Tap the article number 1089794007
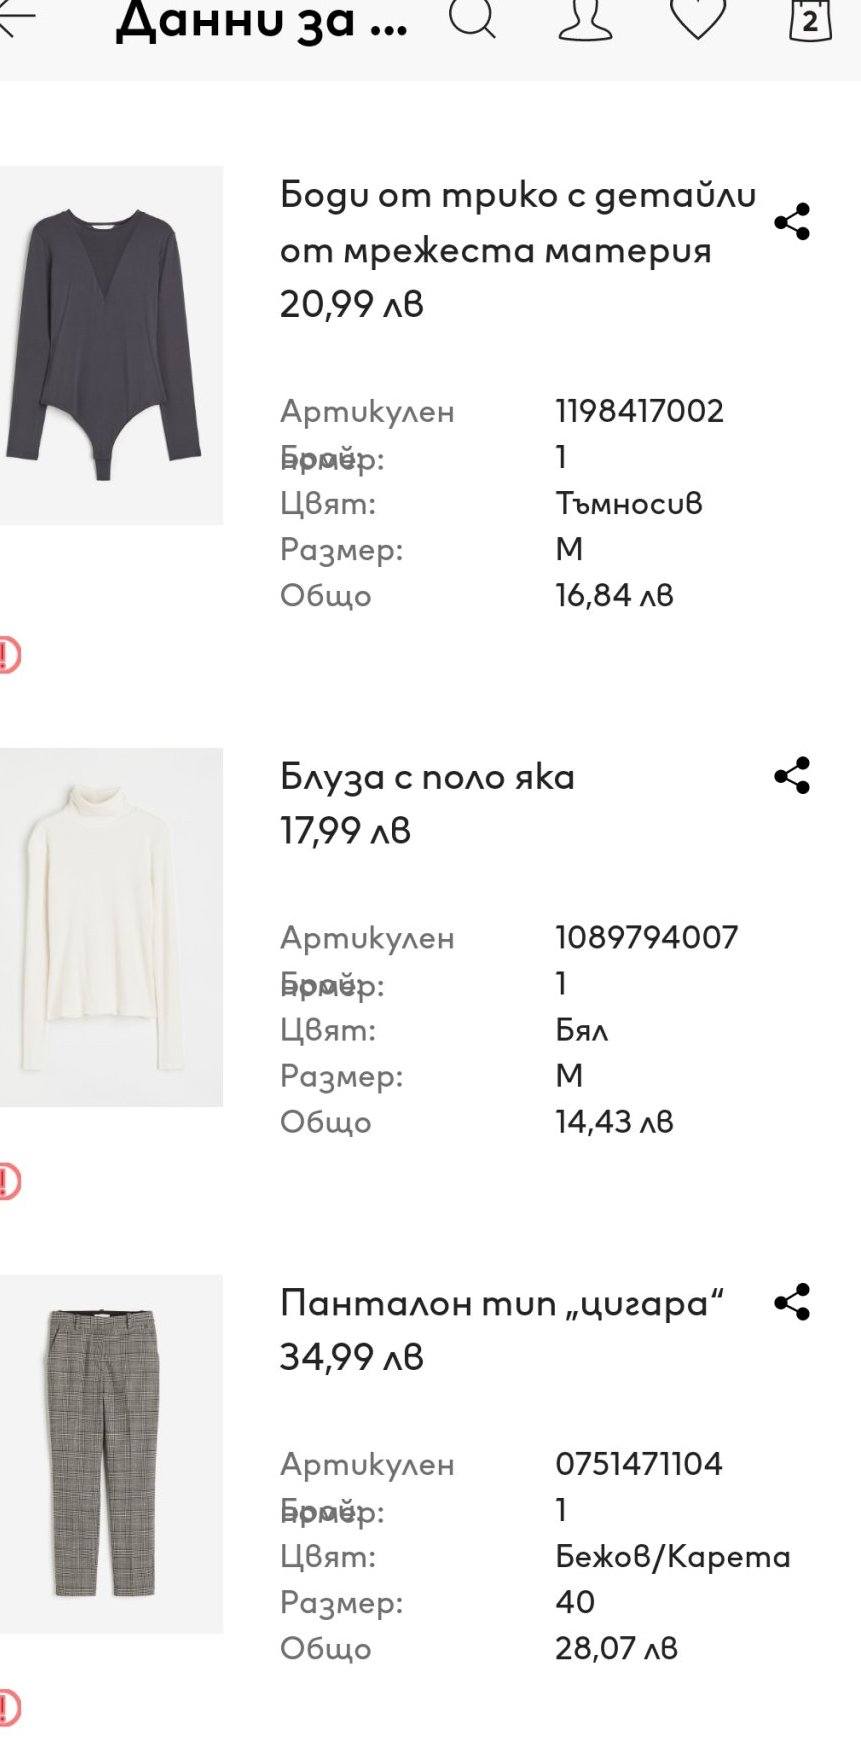This screenshot has height=1748, width=861. (646, 937)
